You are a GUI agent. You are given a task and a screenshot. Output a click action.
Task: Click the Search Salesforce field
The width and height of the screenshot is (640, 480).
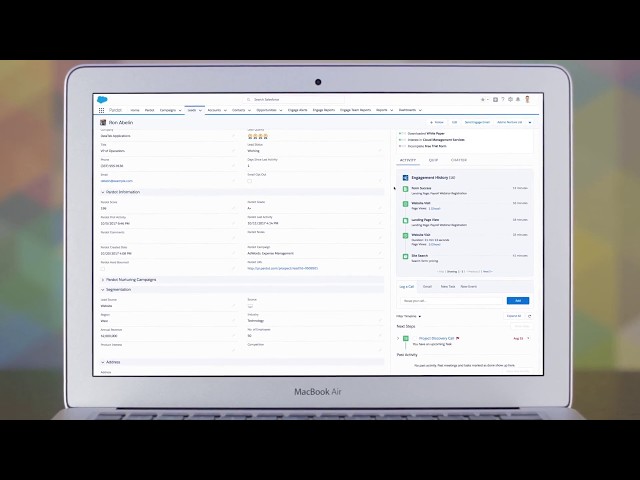(x=293, y=100)
